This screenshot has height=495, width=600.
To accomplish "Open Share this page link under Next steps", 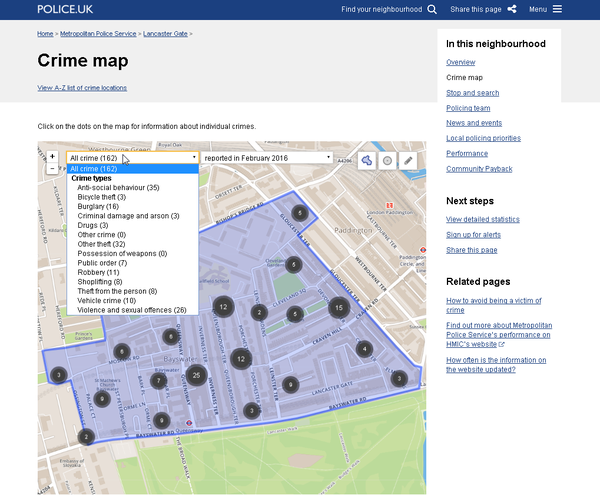I will tap(472, 250).
